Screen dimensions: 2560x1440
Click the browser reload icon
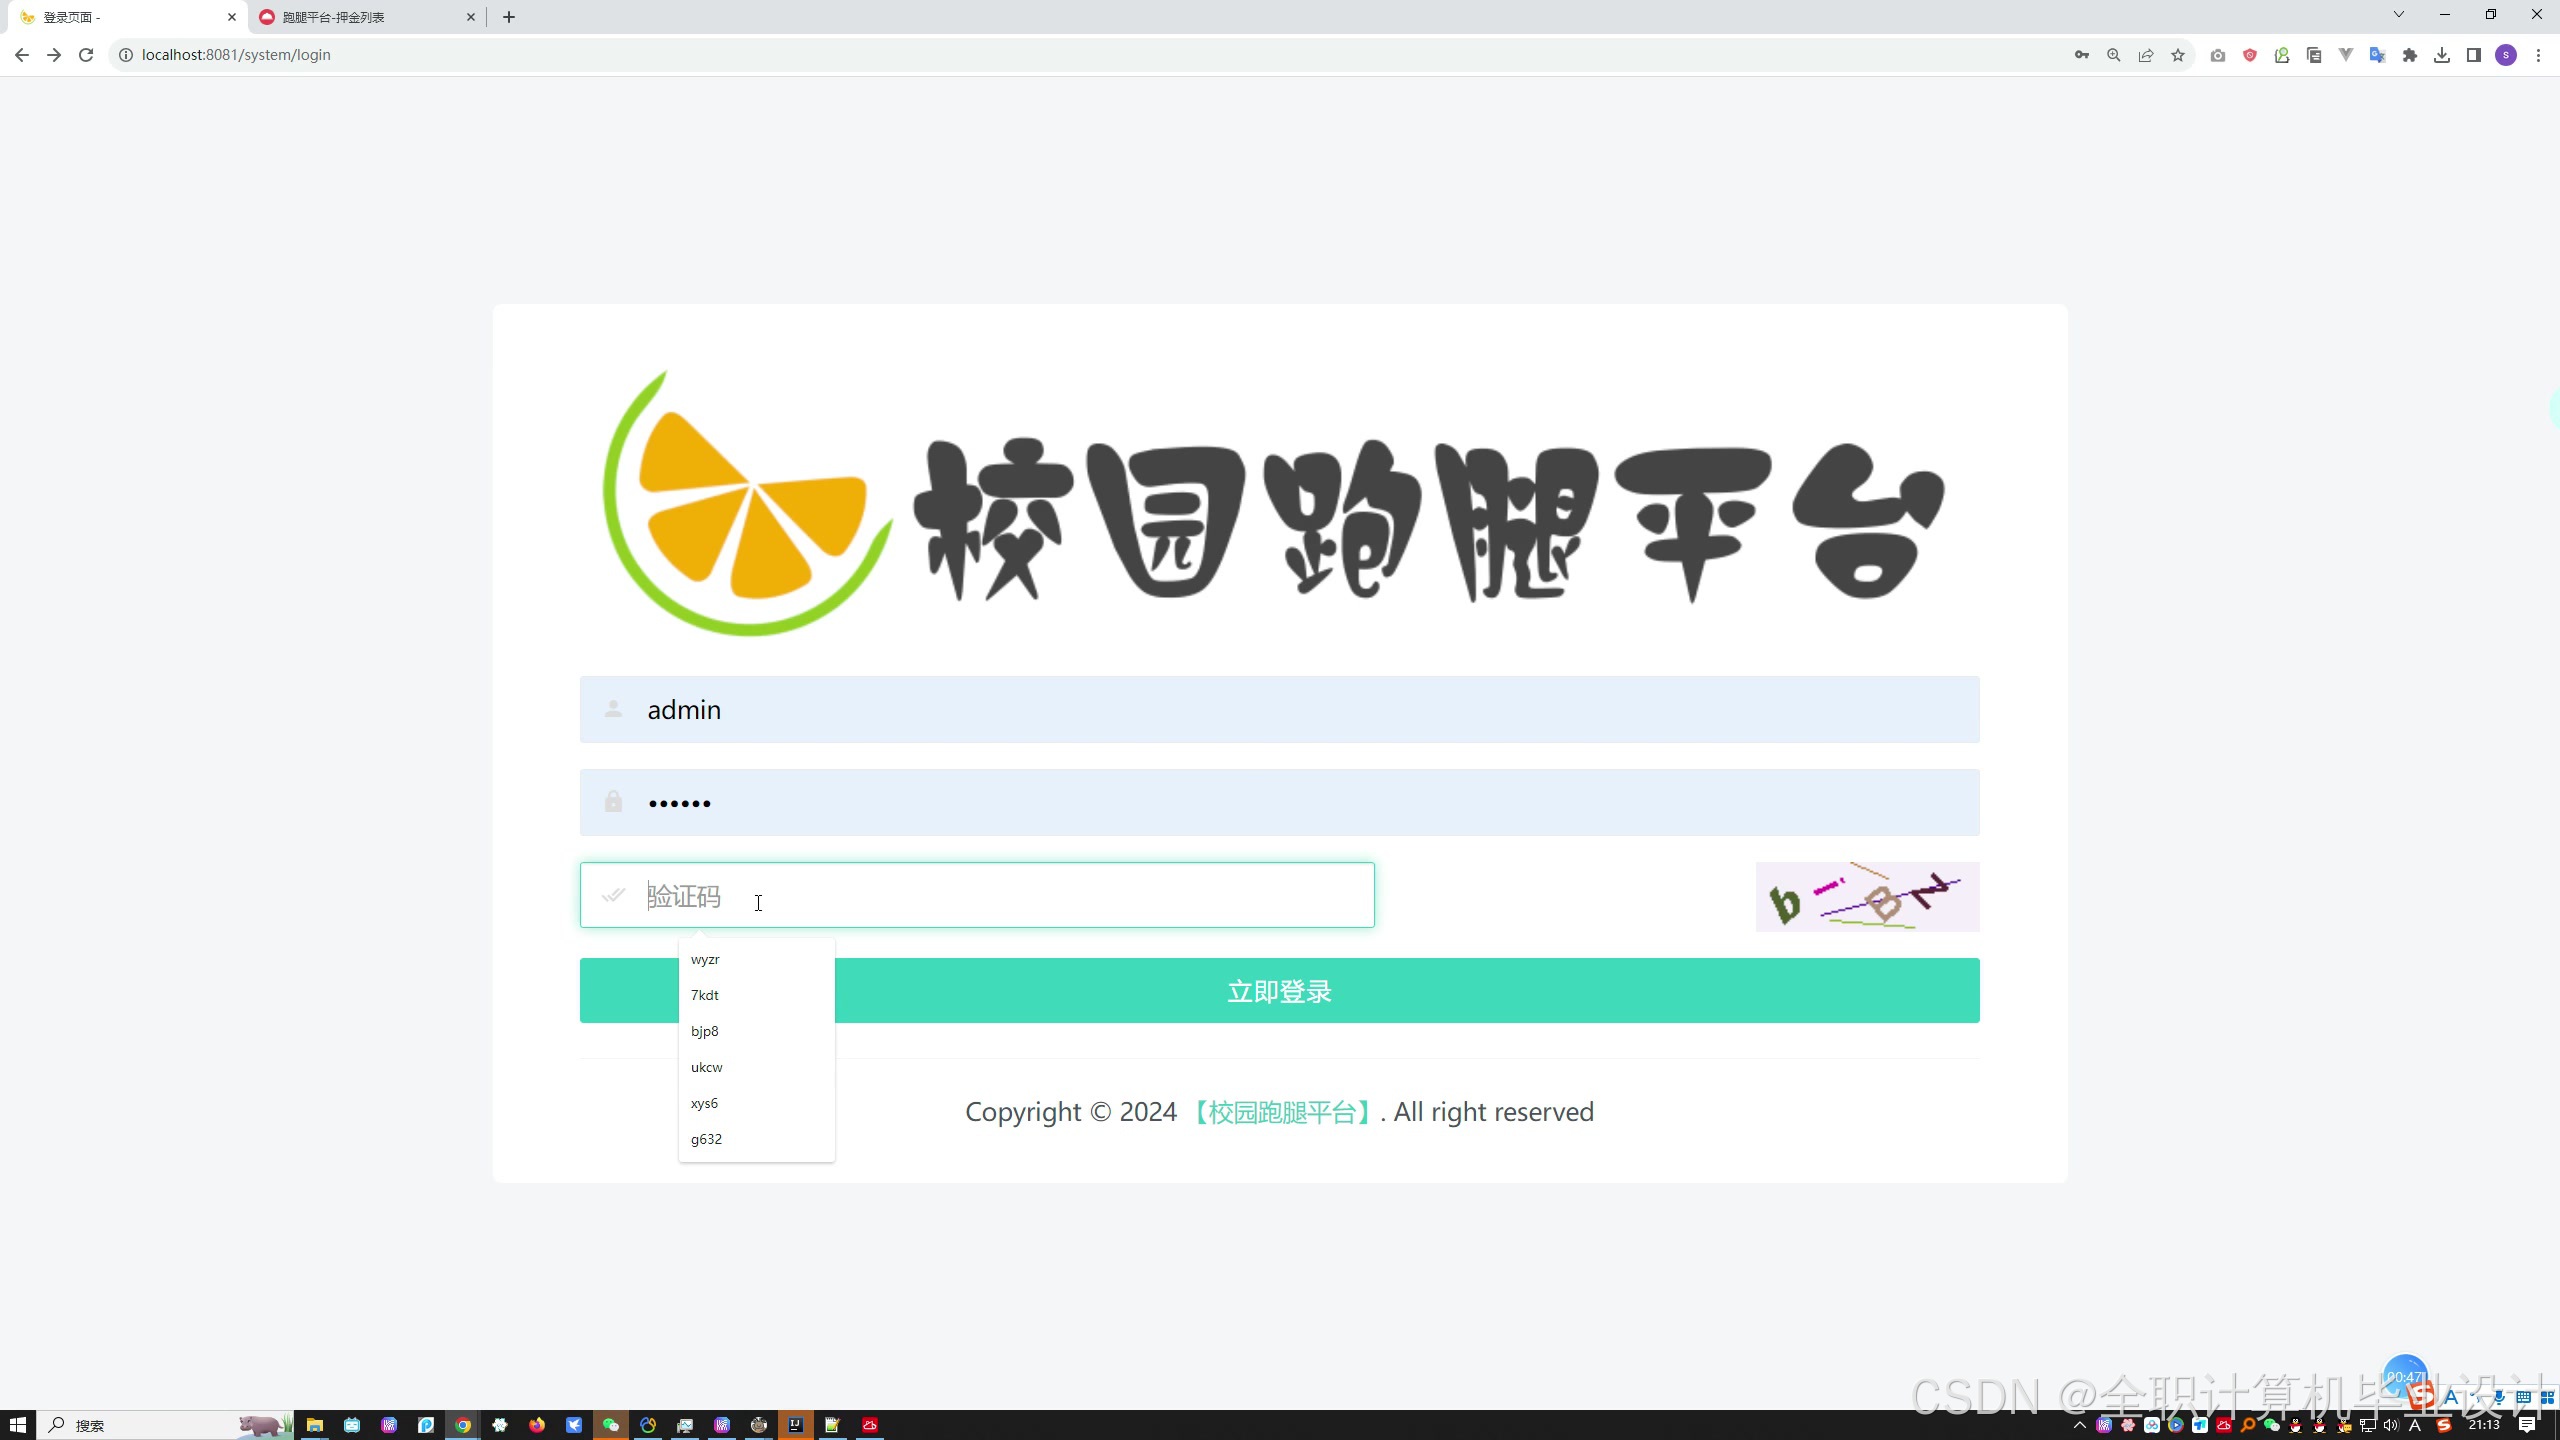[86, 55]
